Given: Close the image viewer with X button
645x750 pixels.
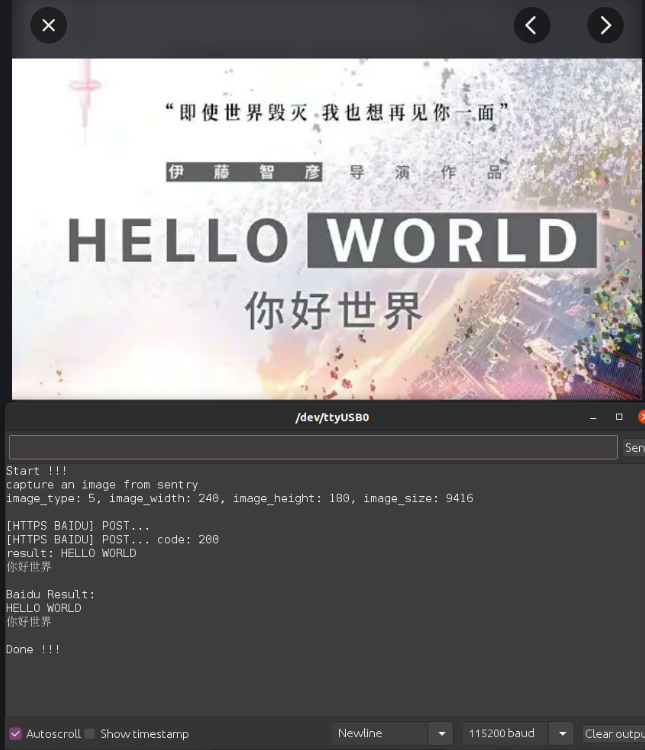Looking at the screenshot, I should pos(48,25).
